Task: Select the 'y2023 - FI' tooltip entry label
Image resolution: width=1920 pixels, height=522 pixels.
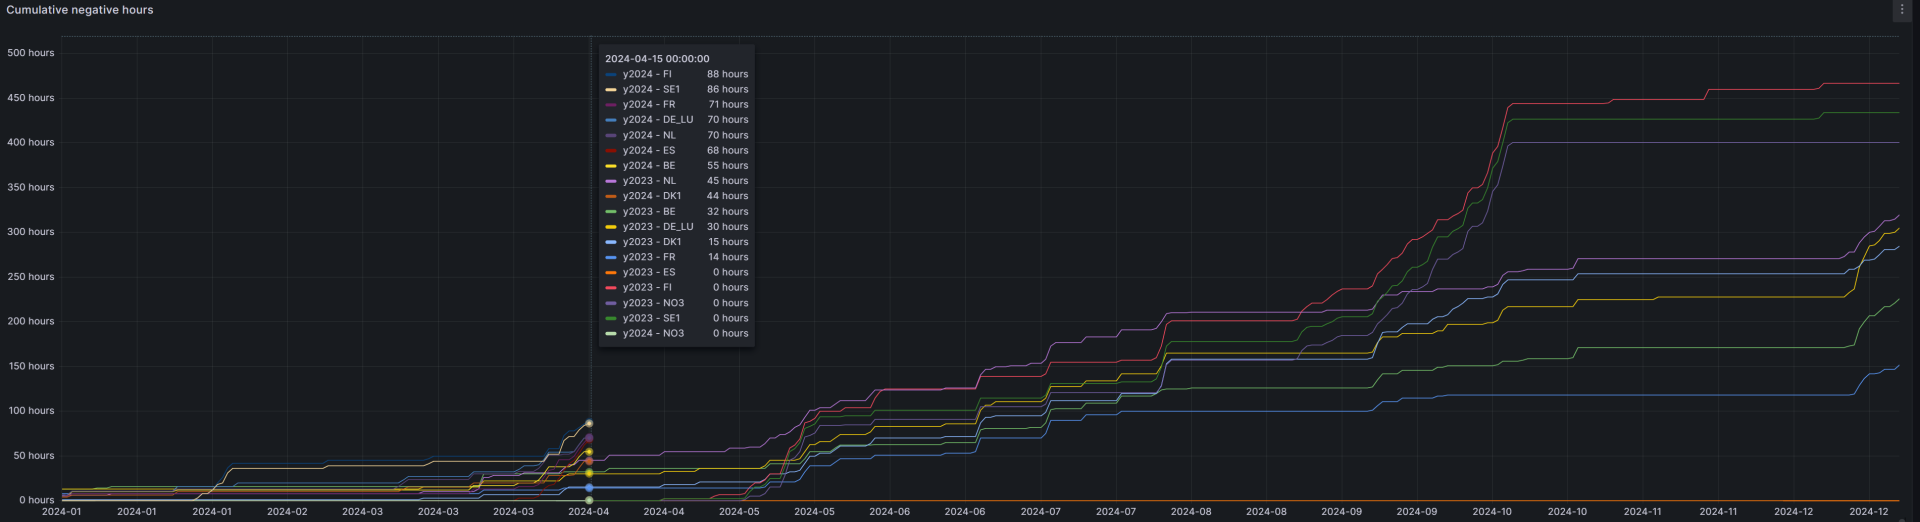Action: (647, 288)
